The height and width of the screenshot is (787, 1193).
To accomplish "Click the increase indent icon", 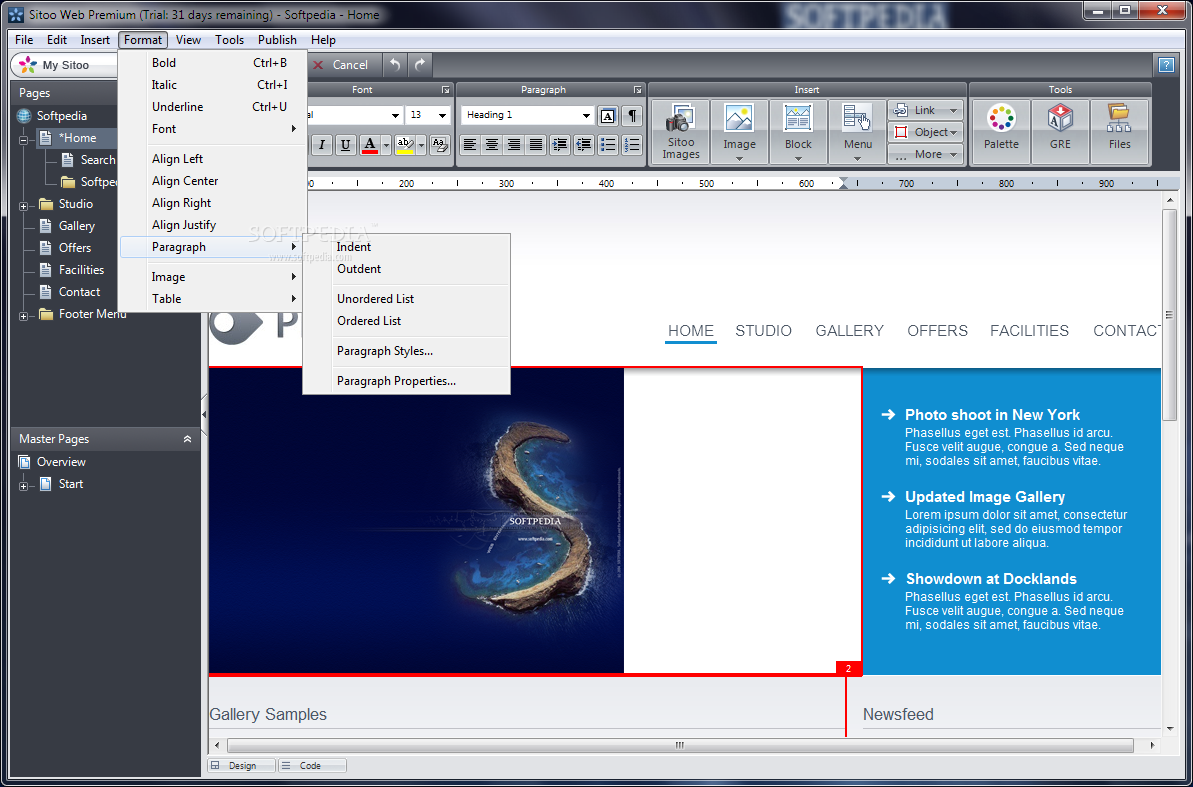I will [561, 145].
